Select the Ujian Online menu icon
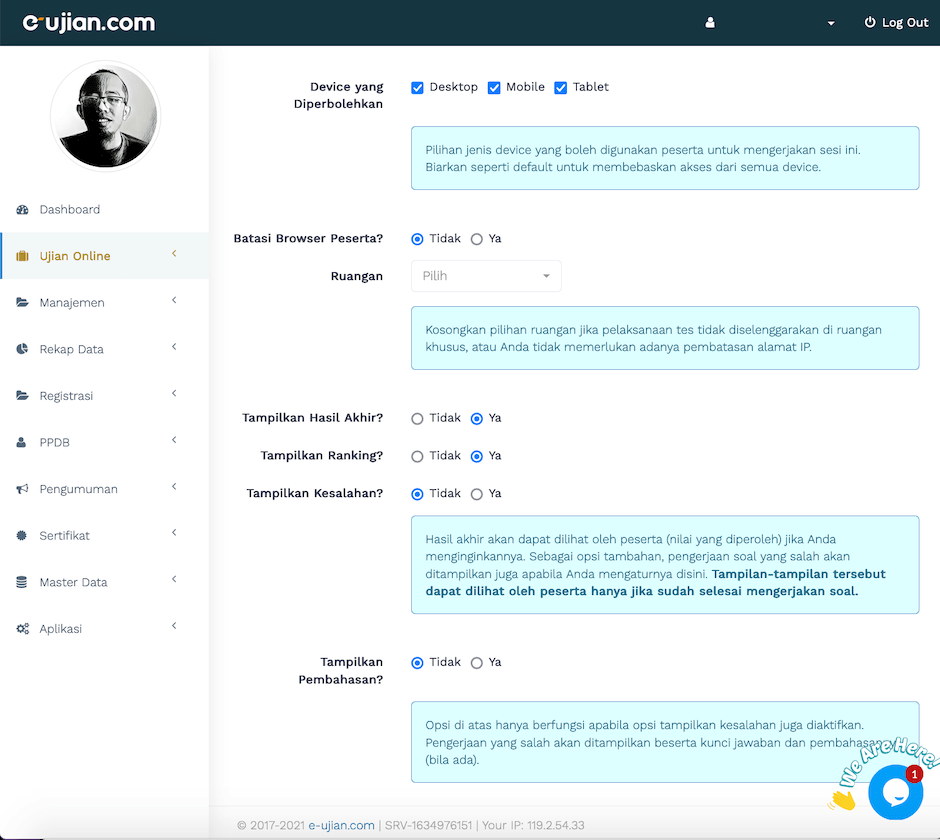 point(22,256)
